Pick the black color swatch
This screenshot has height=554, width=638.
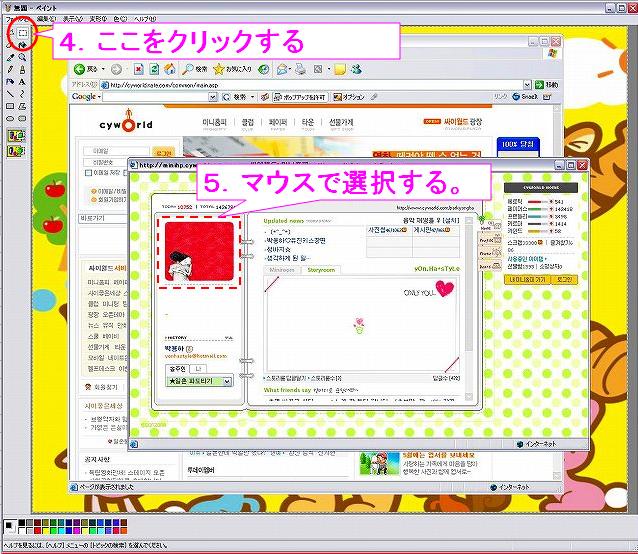22,522
